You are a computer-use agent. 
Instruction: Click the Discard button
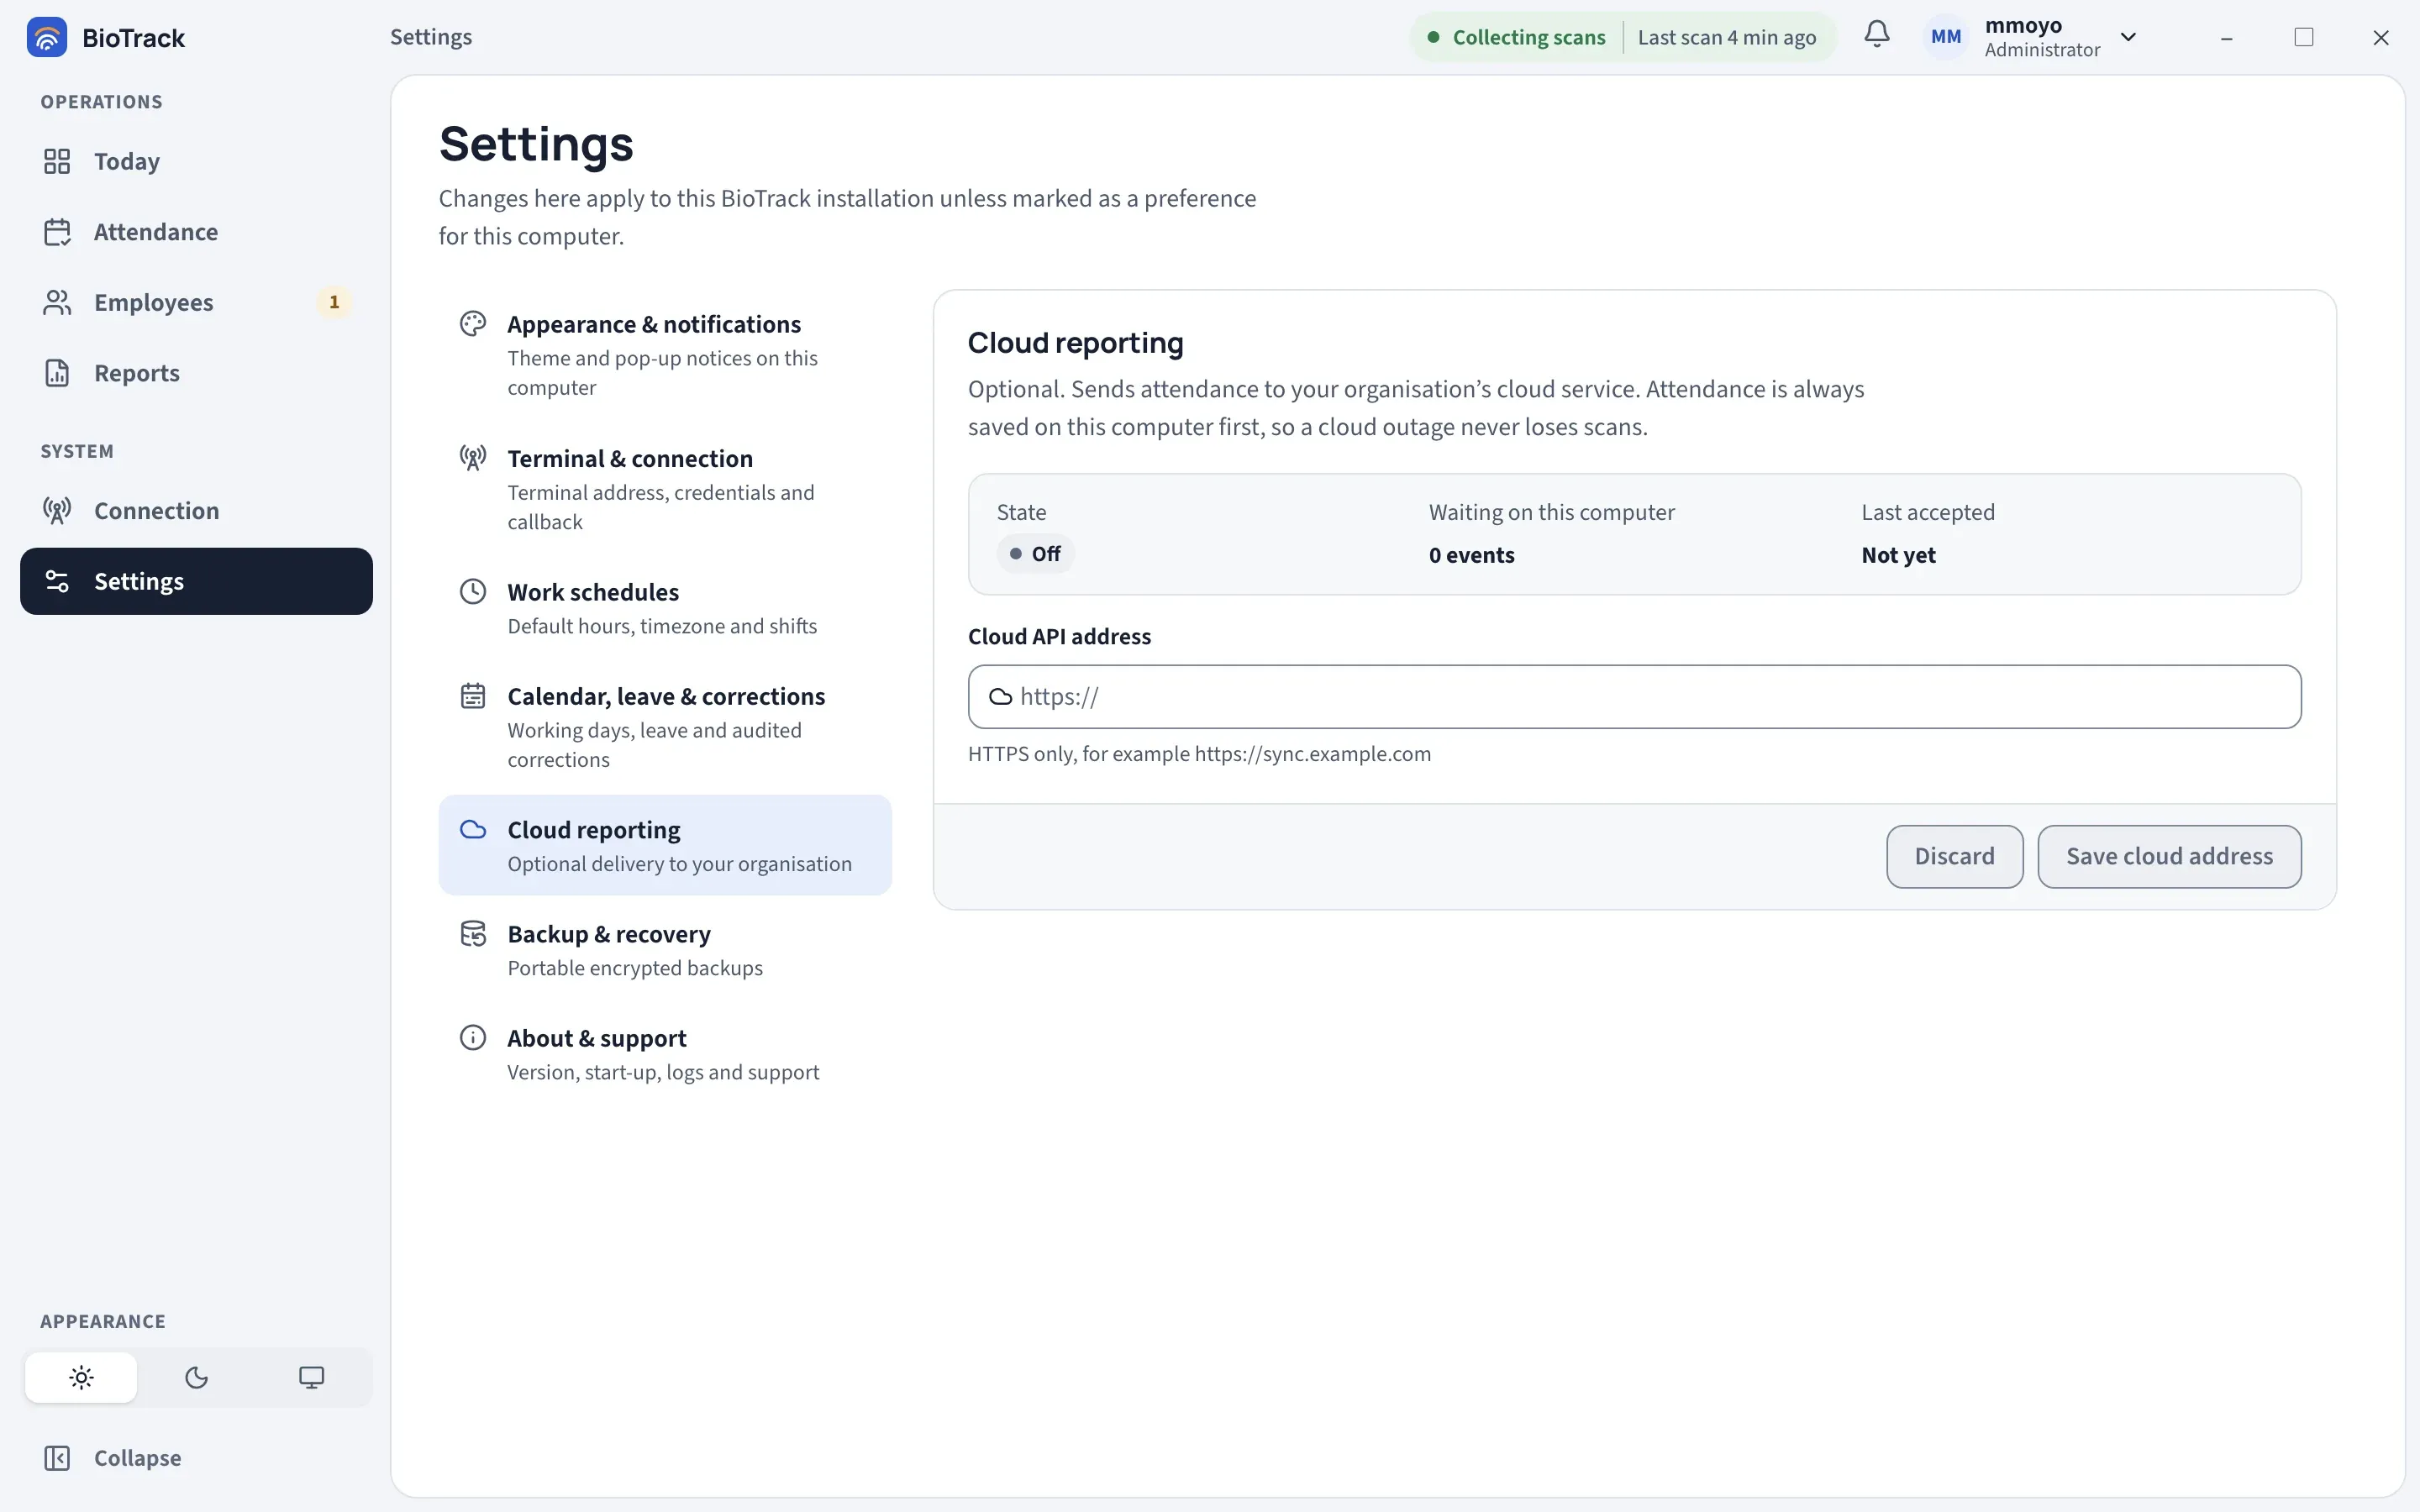point(1954,856)
